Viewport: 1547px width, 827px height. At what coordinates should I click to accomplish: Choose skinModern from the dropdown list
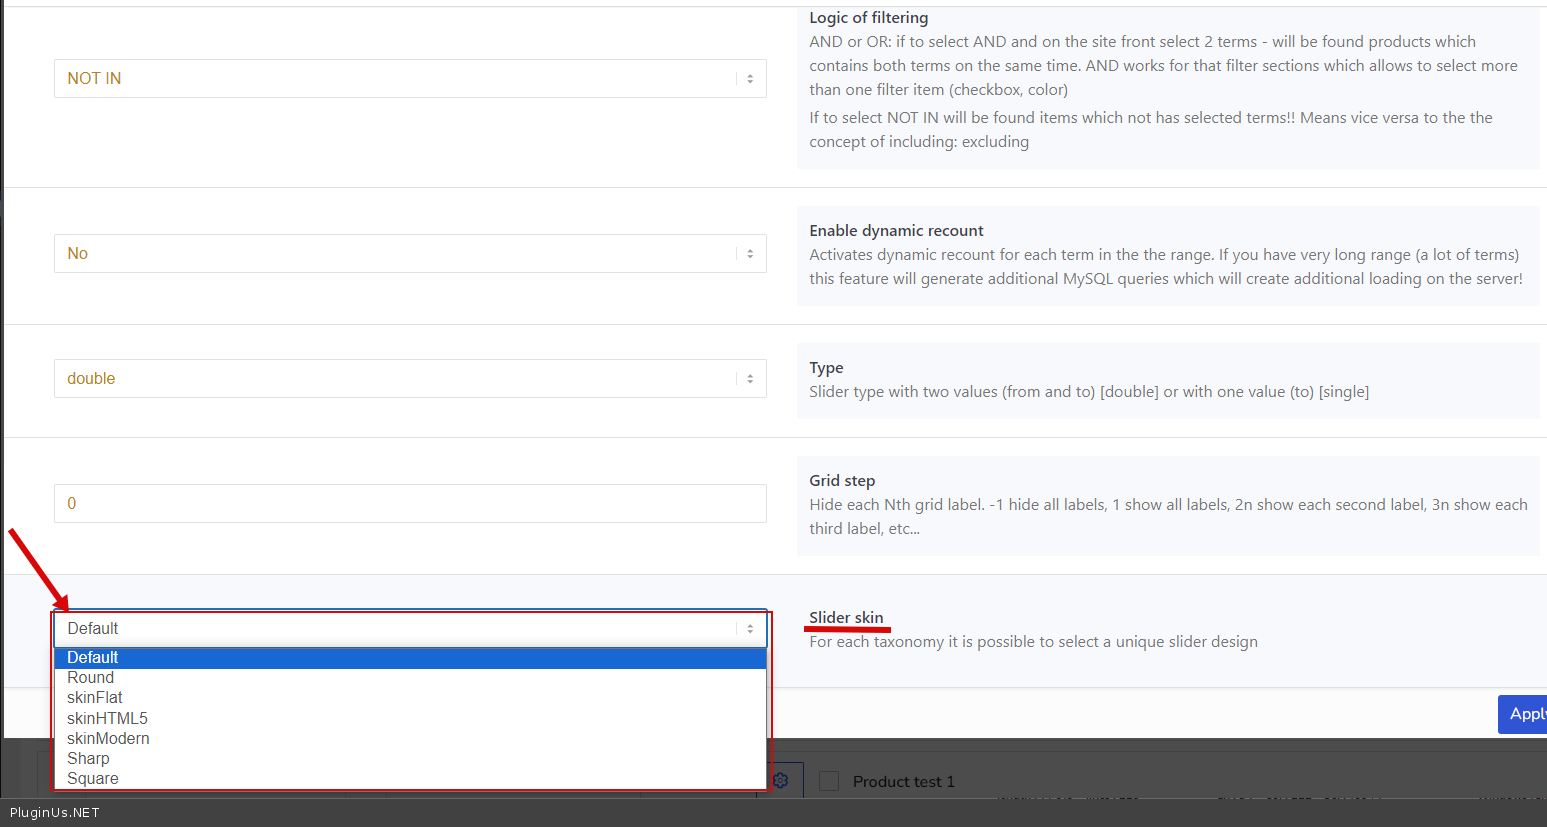(108, 738)
